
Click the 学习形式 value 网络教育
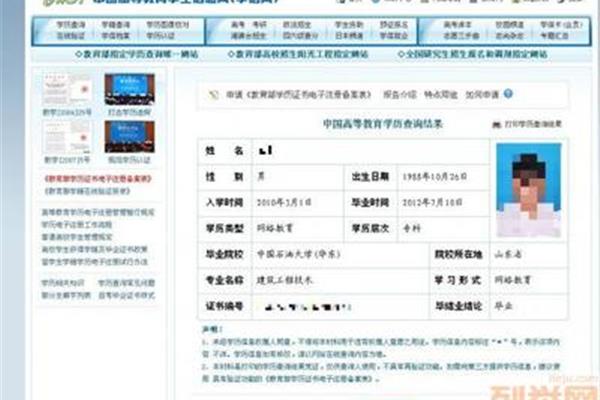513,280
